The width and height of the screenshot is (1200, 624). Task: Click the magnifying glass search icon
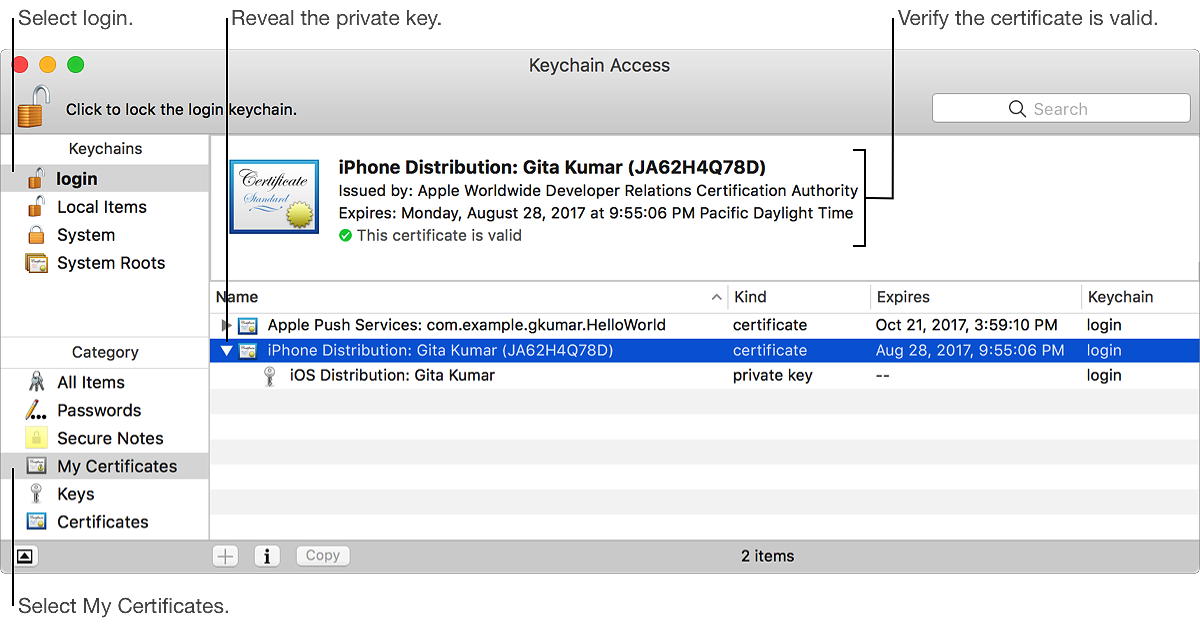1017,109
